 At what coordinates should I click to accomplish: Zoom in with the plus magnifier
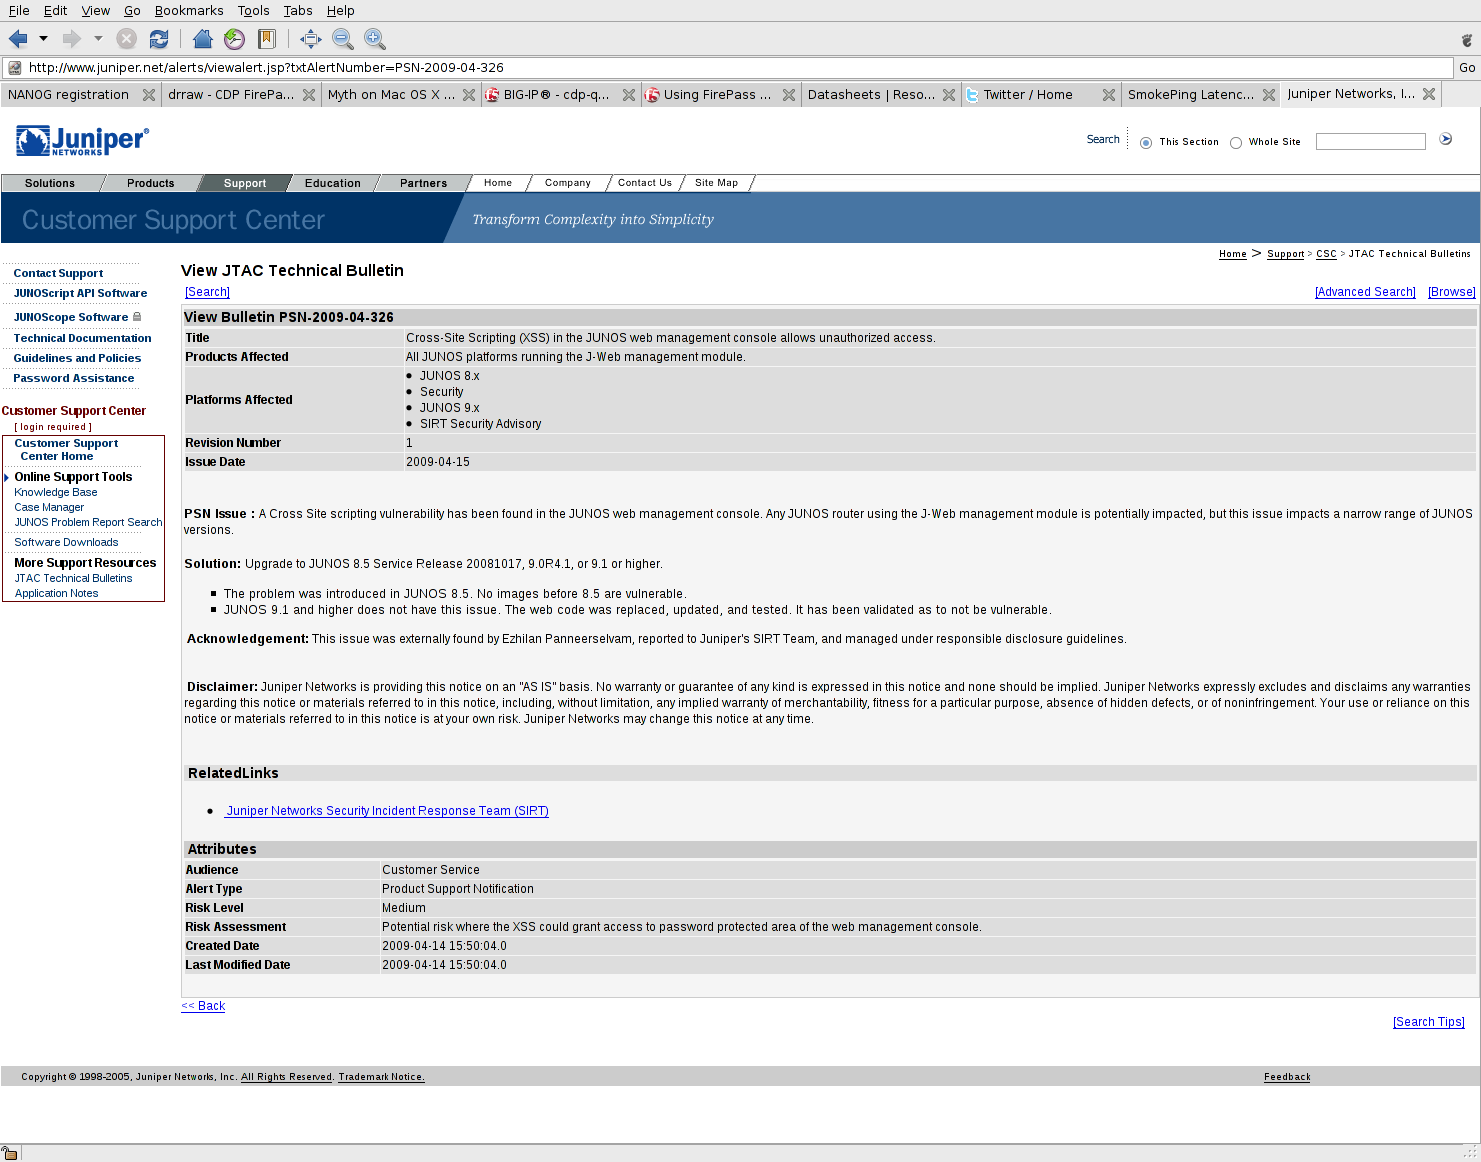[375, 39]
